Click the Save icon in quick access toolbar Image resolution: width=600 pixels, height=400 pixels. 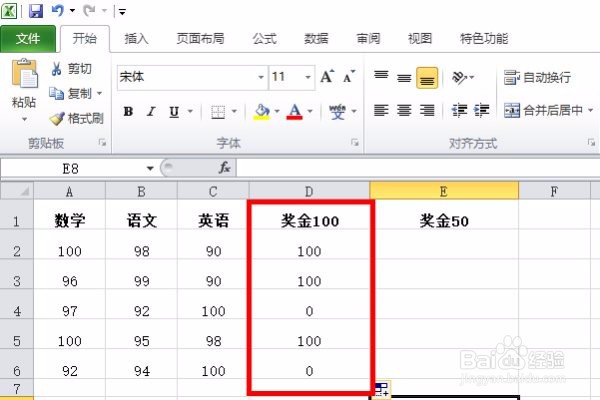[x=36, y=11]
